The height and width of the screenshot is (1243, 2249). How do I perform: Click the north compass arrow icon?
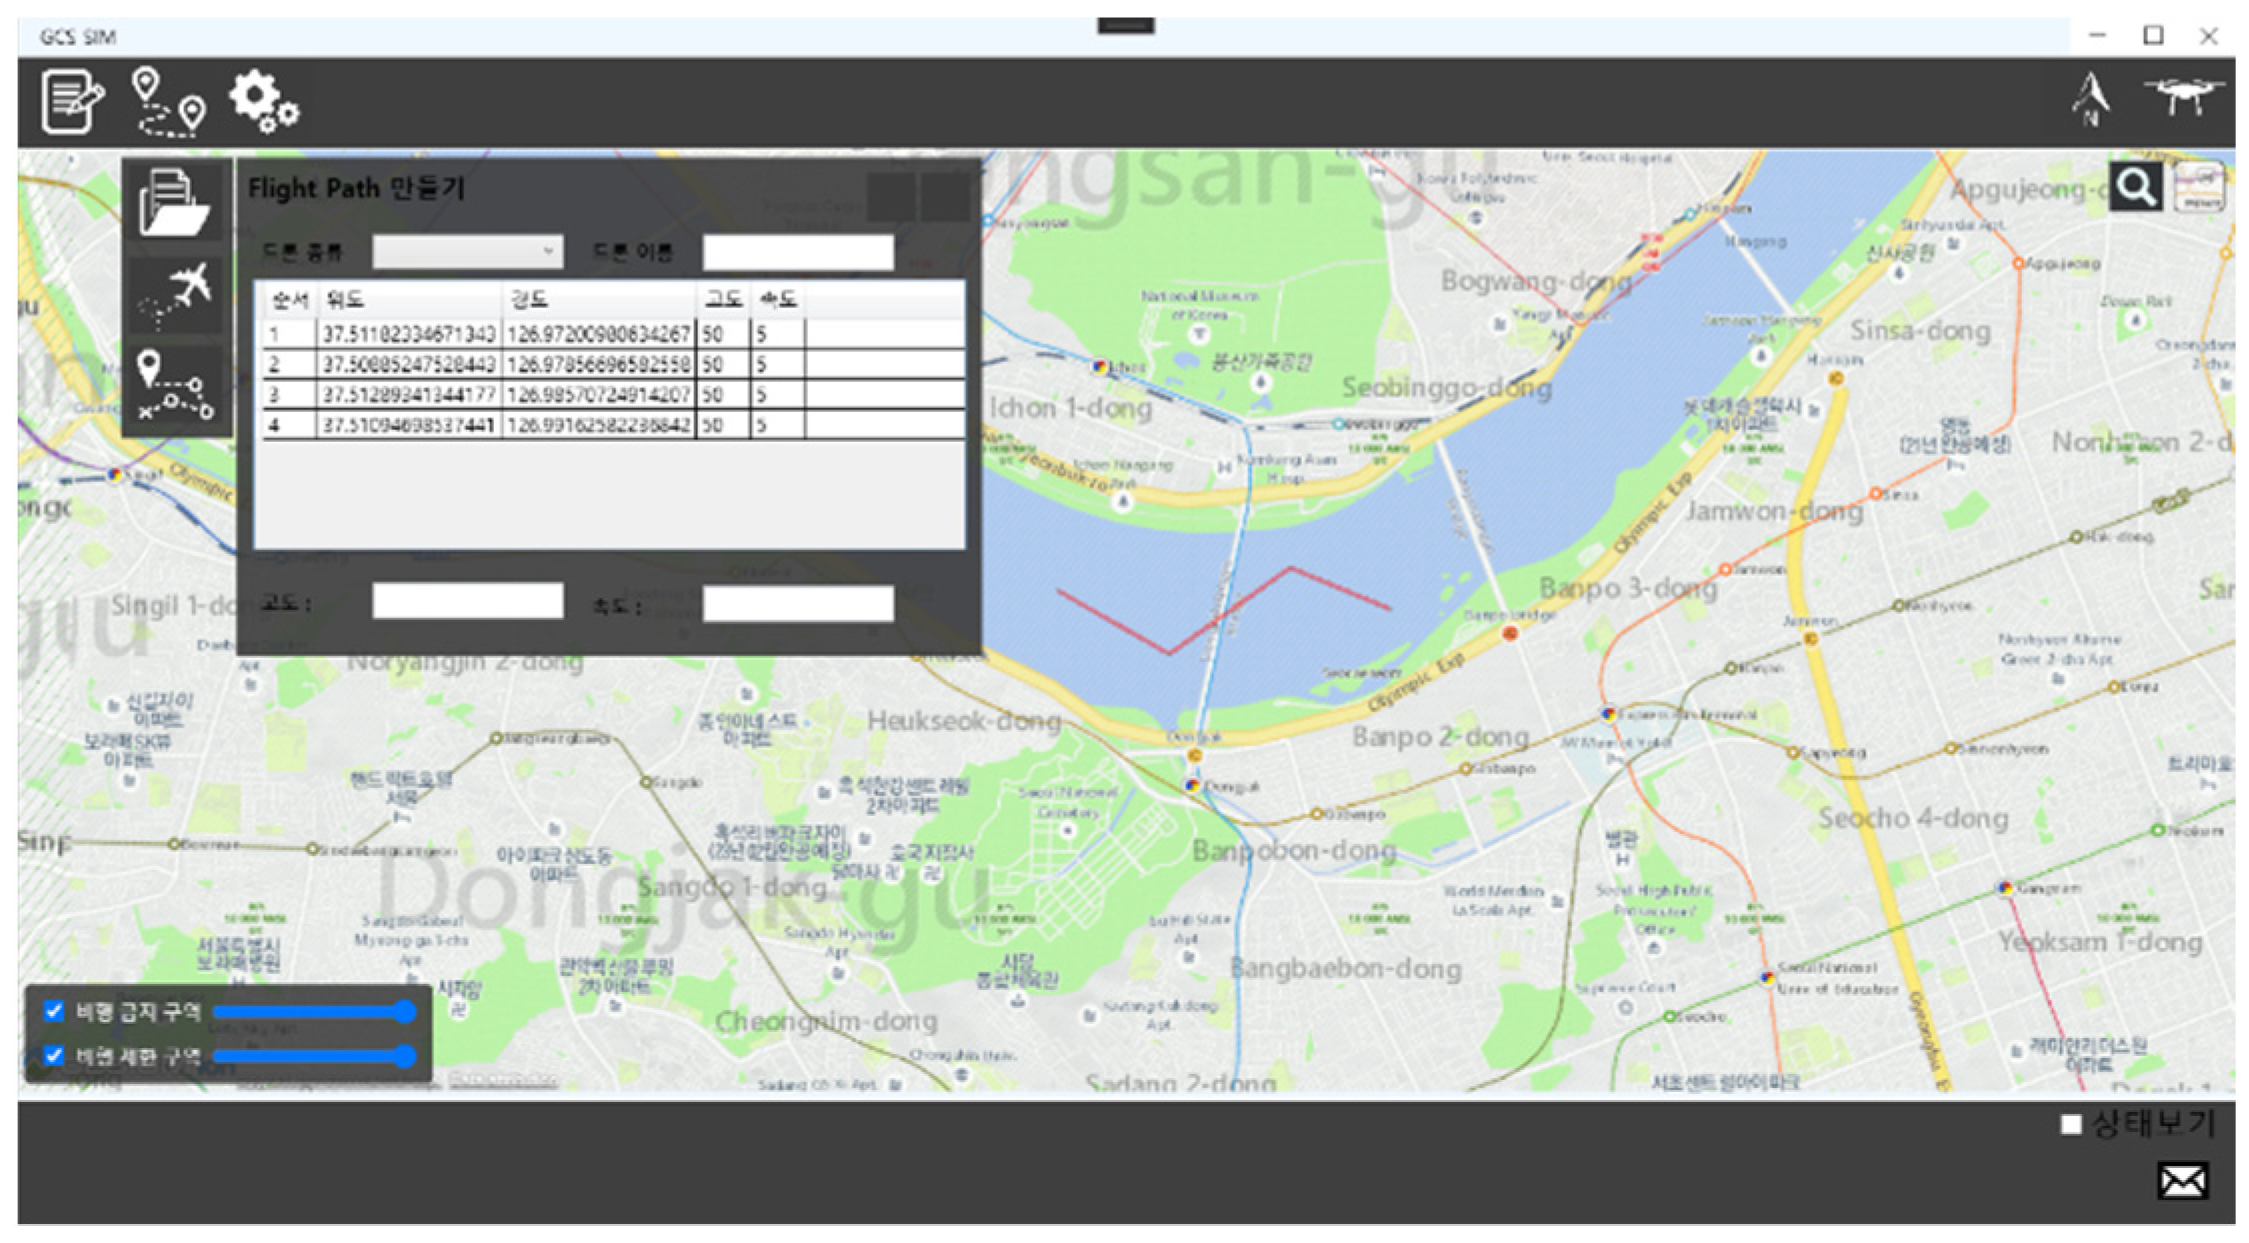click(2090, 100)
